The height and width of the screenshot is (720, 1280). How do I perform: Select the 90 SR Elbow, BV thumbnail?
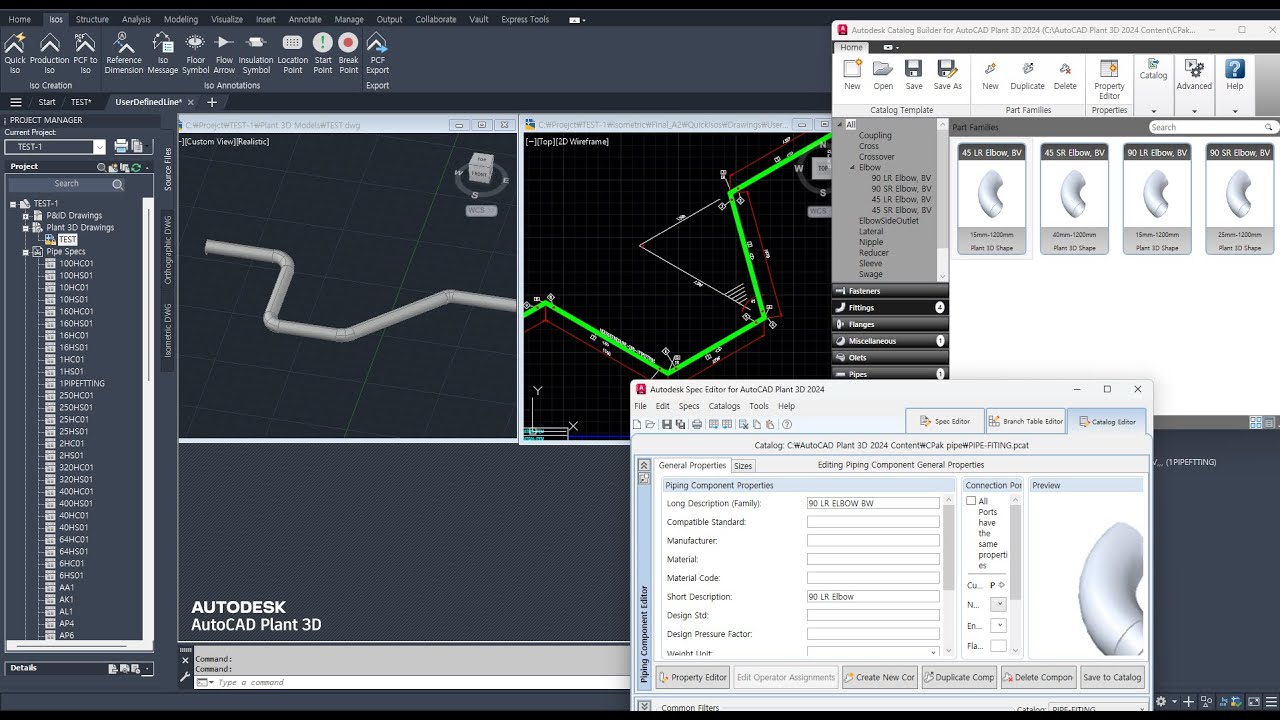tap(1240, 200)
